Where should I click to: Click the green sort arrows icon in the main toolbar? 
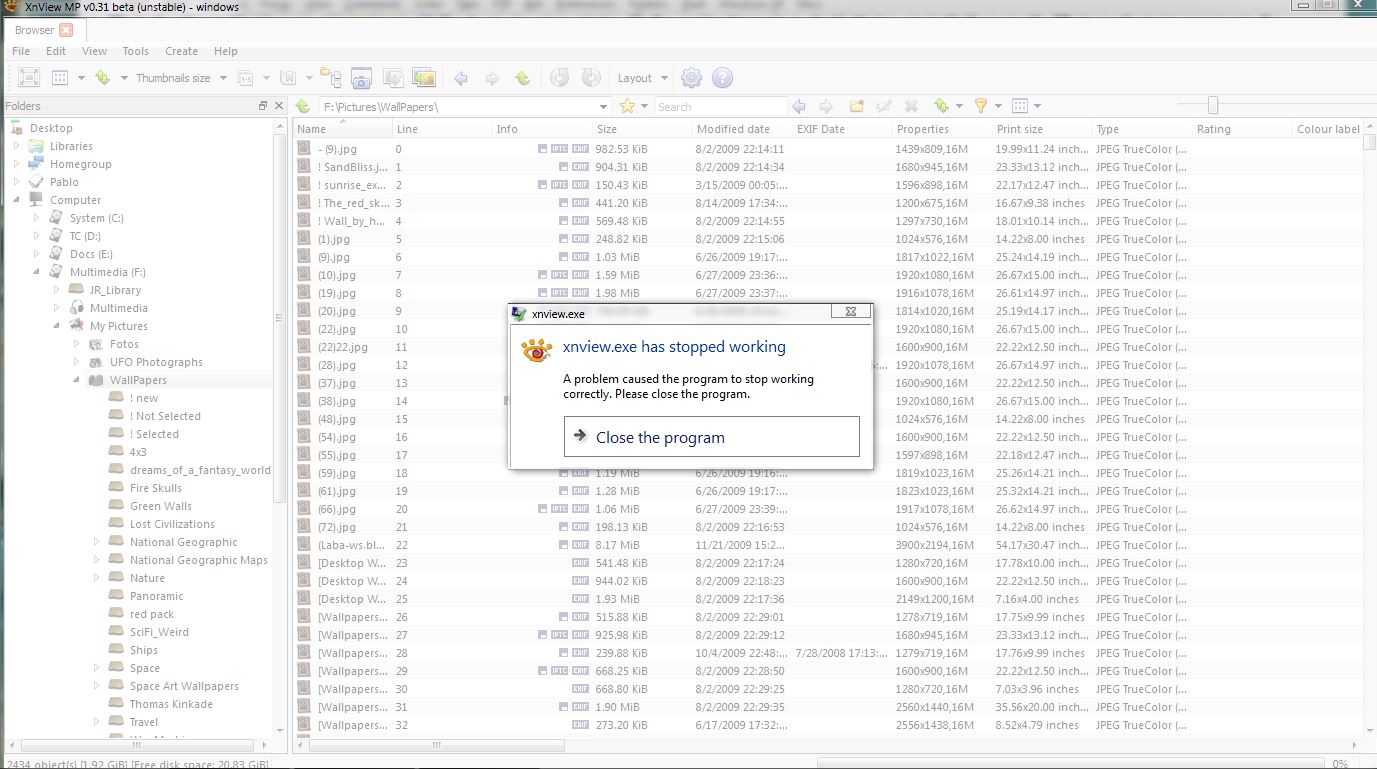coord(102,78)
